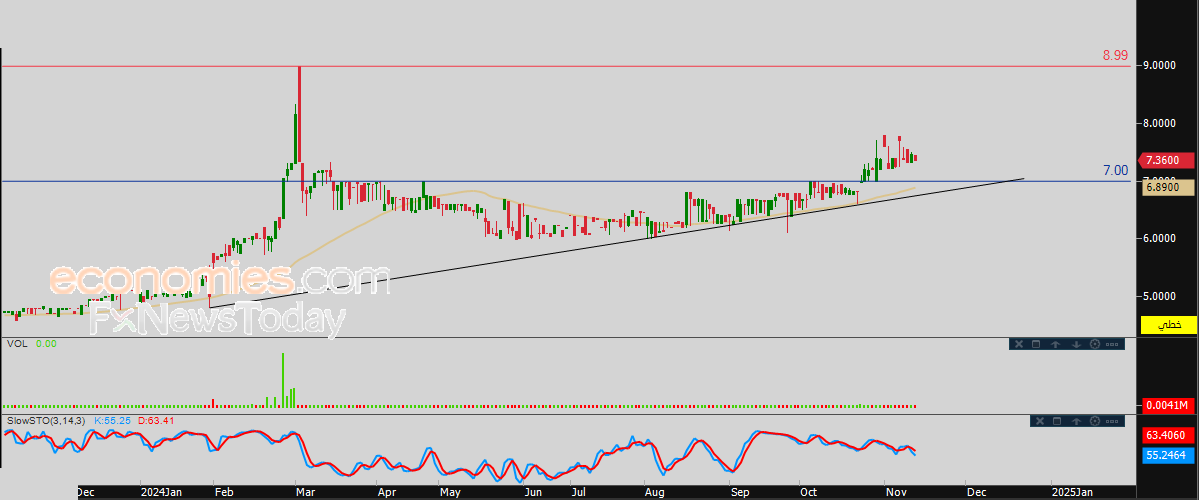Move the SlowSTO panel up
1199x500 pixels.
pyautogui.click(x=1076, y=420)
